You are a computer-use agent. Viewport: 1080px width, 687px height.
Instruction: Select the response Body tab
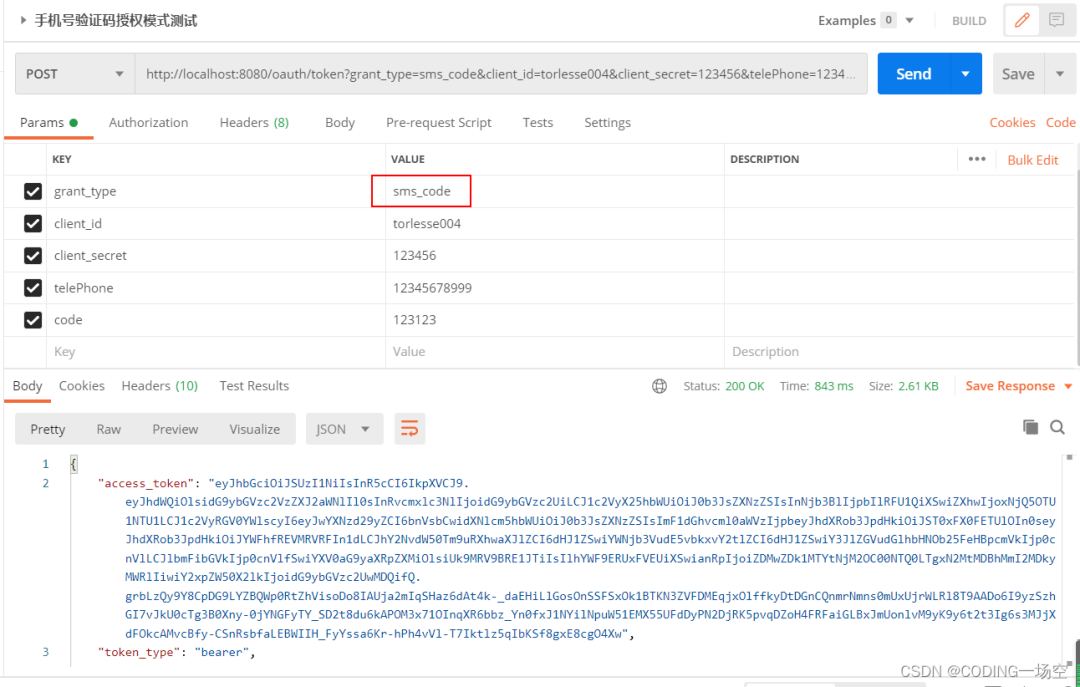pyautogui.click(x=28, y=386)
